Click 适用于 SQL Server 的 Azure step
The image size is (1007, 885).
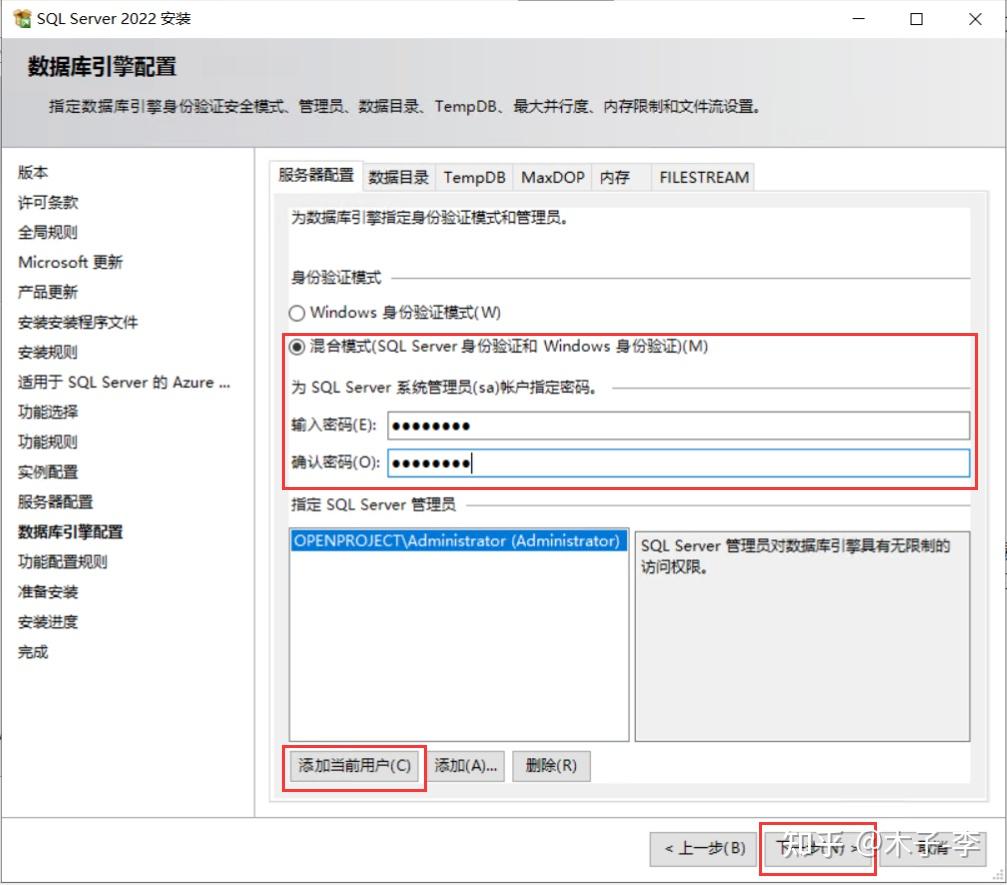coord(124,383)
